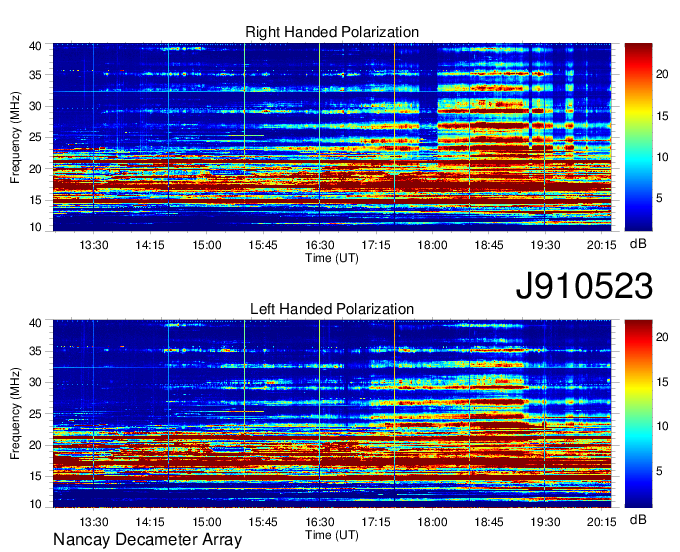Click the Right Handed spectrogram plot
The image size is (680, 552).
tap(332, 137)
